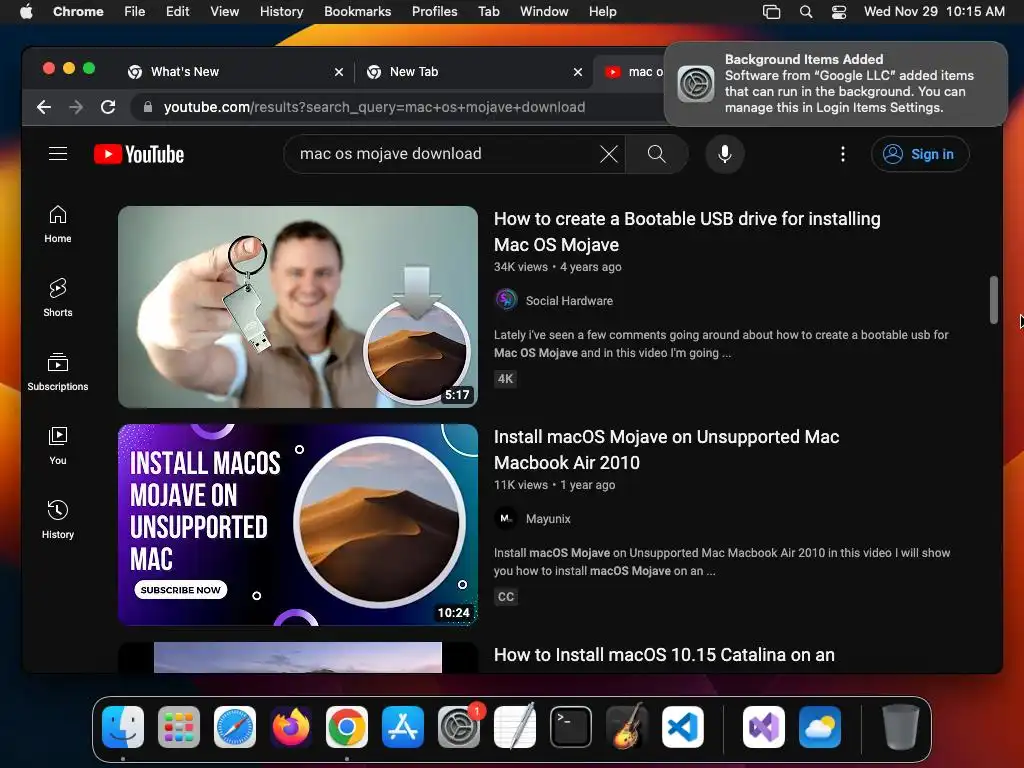The image size is (1024, 768).
Task: Open the You section in the sidebar
Action: coord(58,446)
